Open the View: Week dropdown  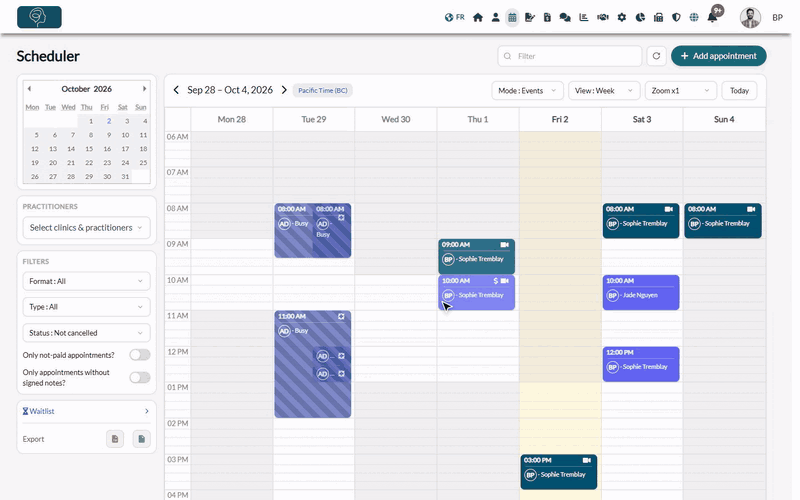pyautogui.click(x=604, y=91)
